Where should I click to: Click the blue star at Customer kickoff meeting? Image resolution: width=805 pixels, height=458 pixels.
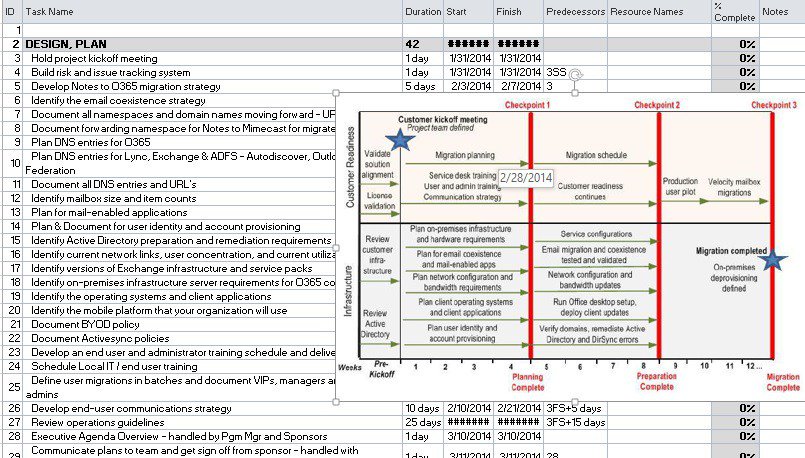point(399,140)
